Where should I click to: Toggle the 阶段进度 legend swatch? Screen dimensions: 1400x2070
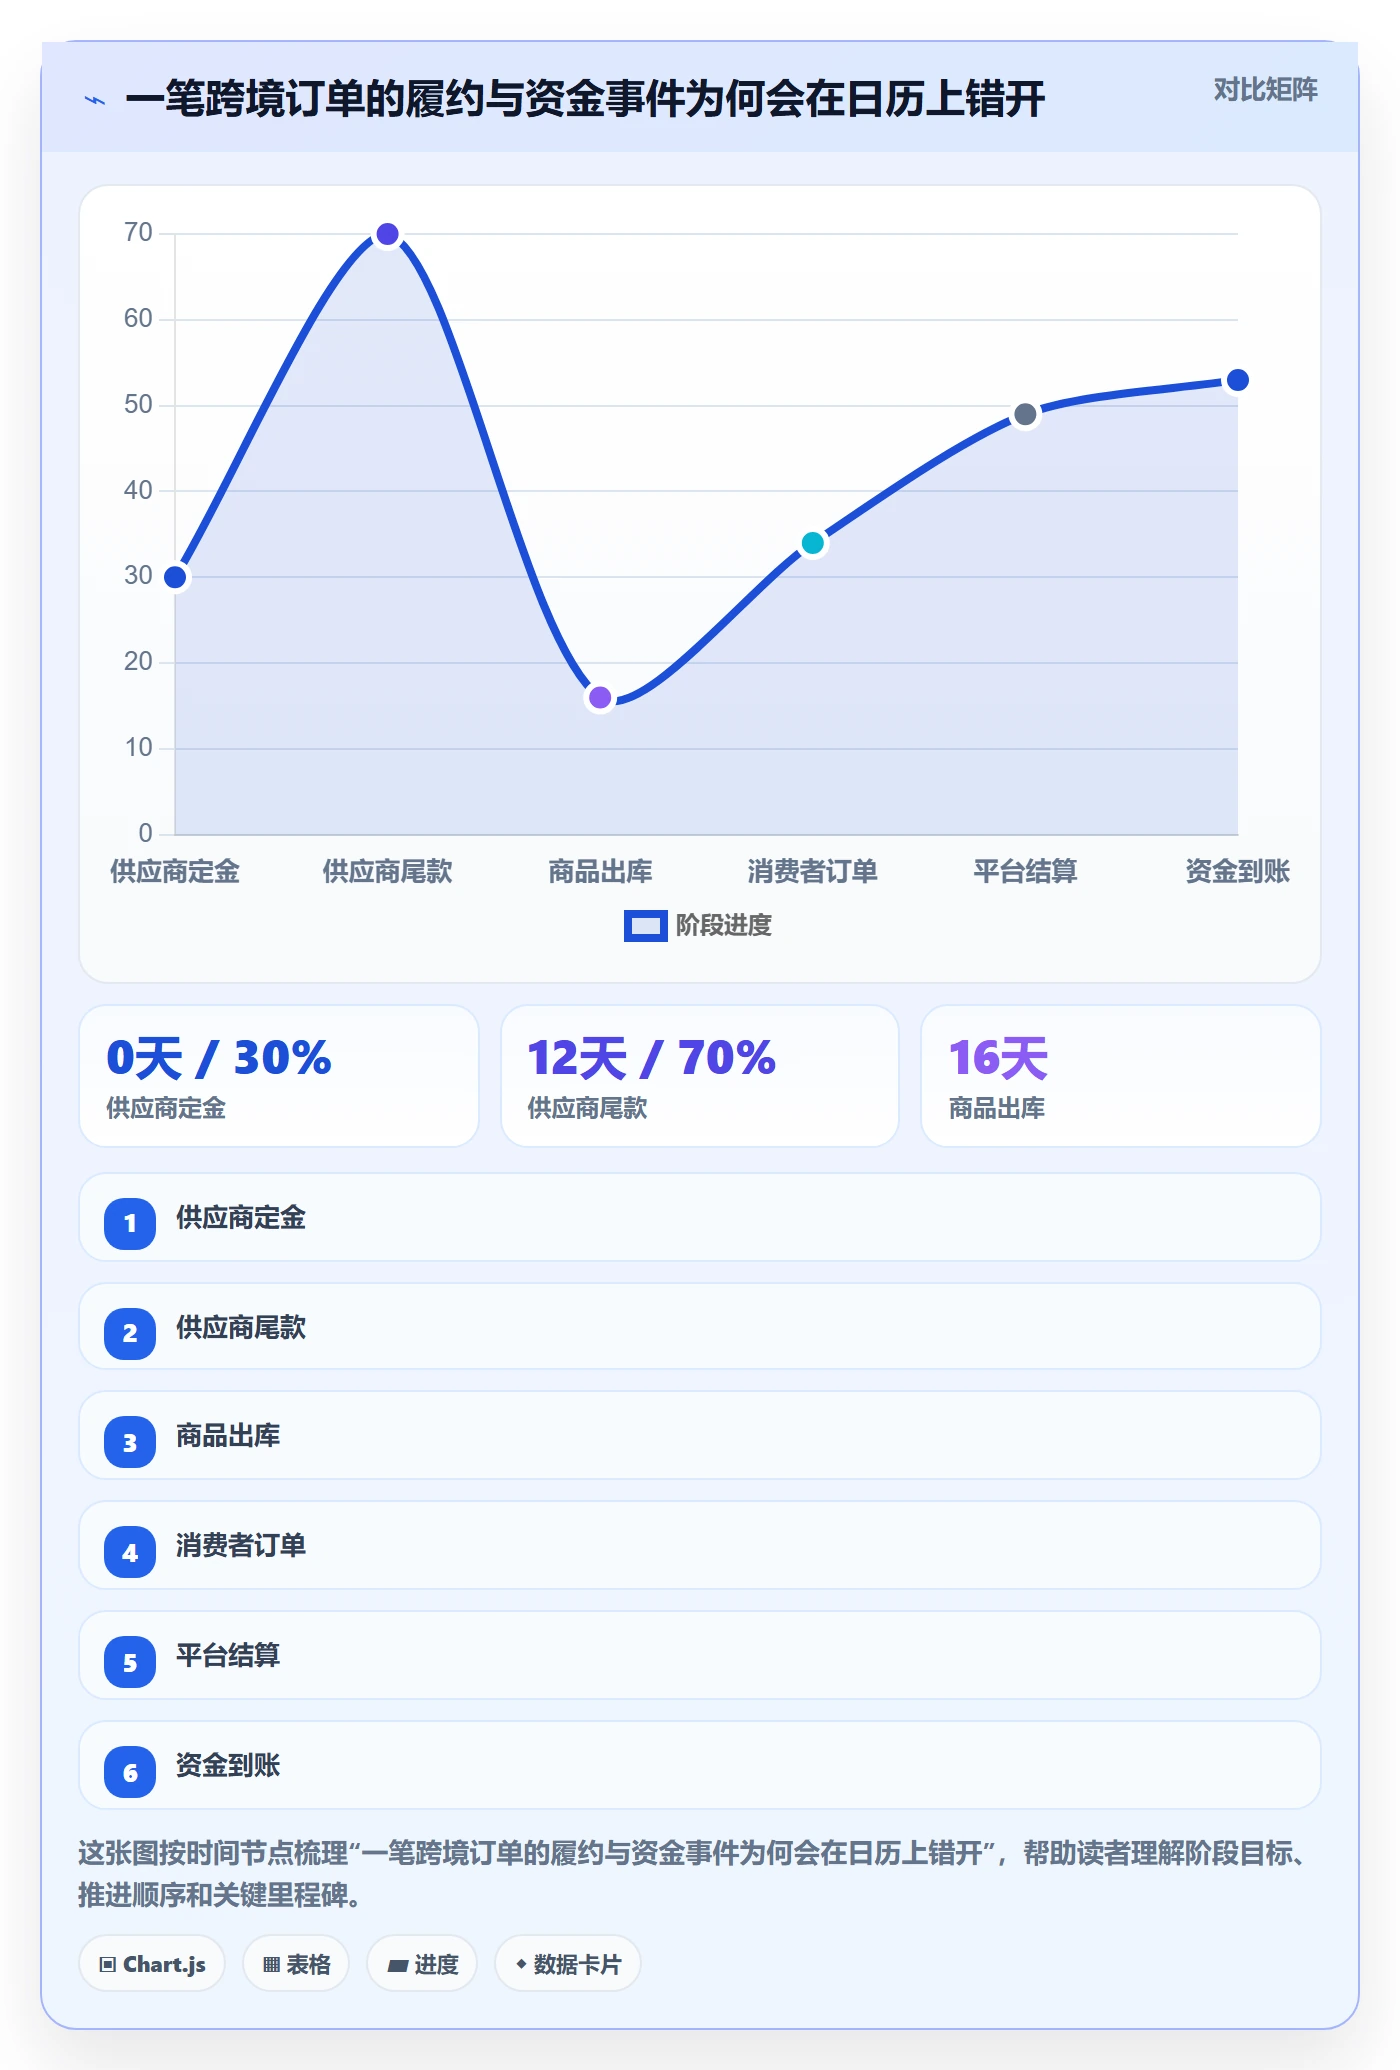(x=645, y=926)
